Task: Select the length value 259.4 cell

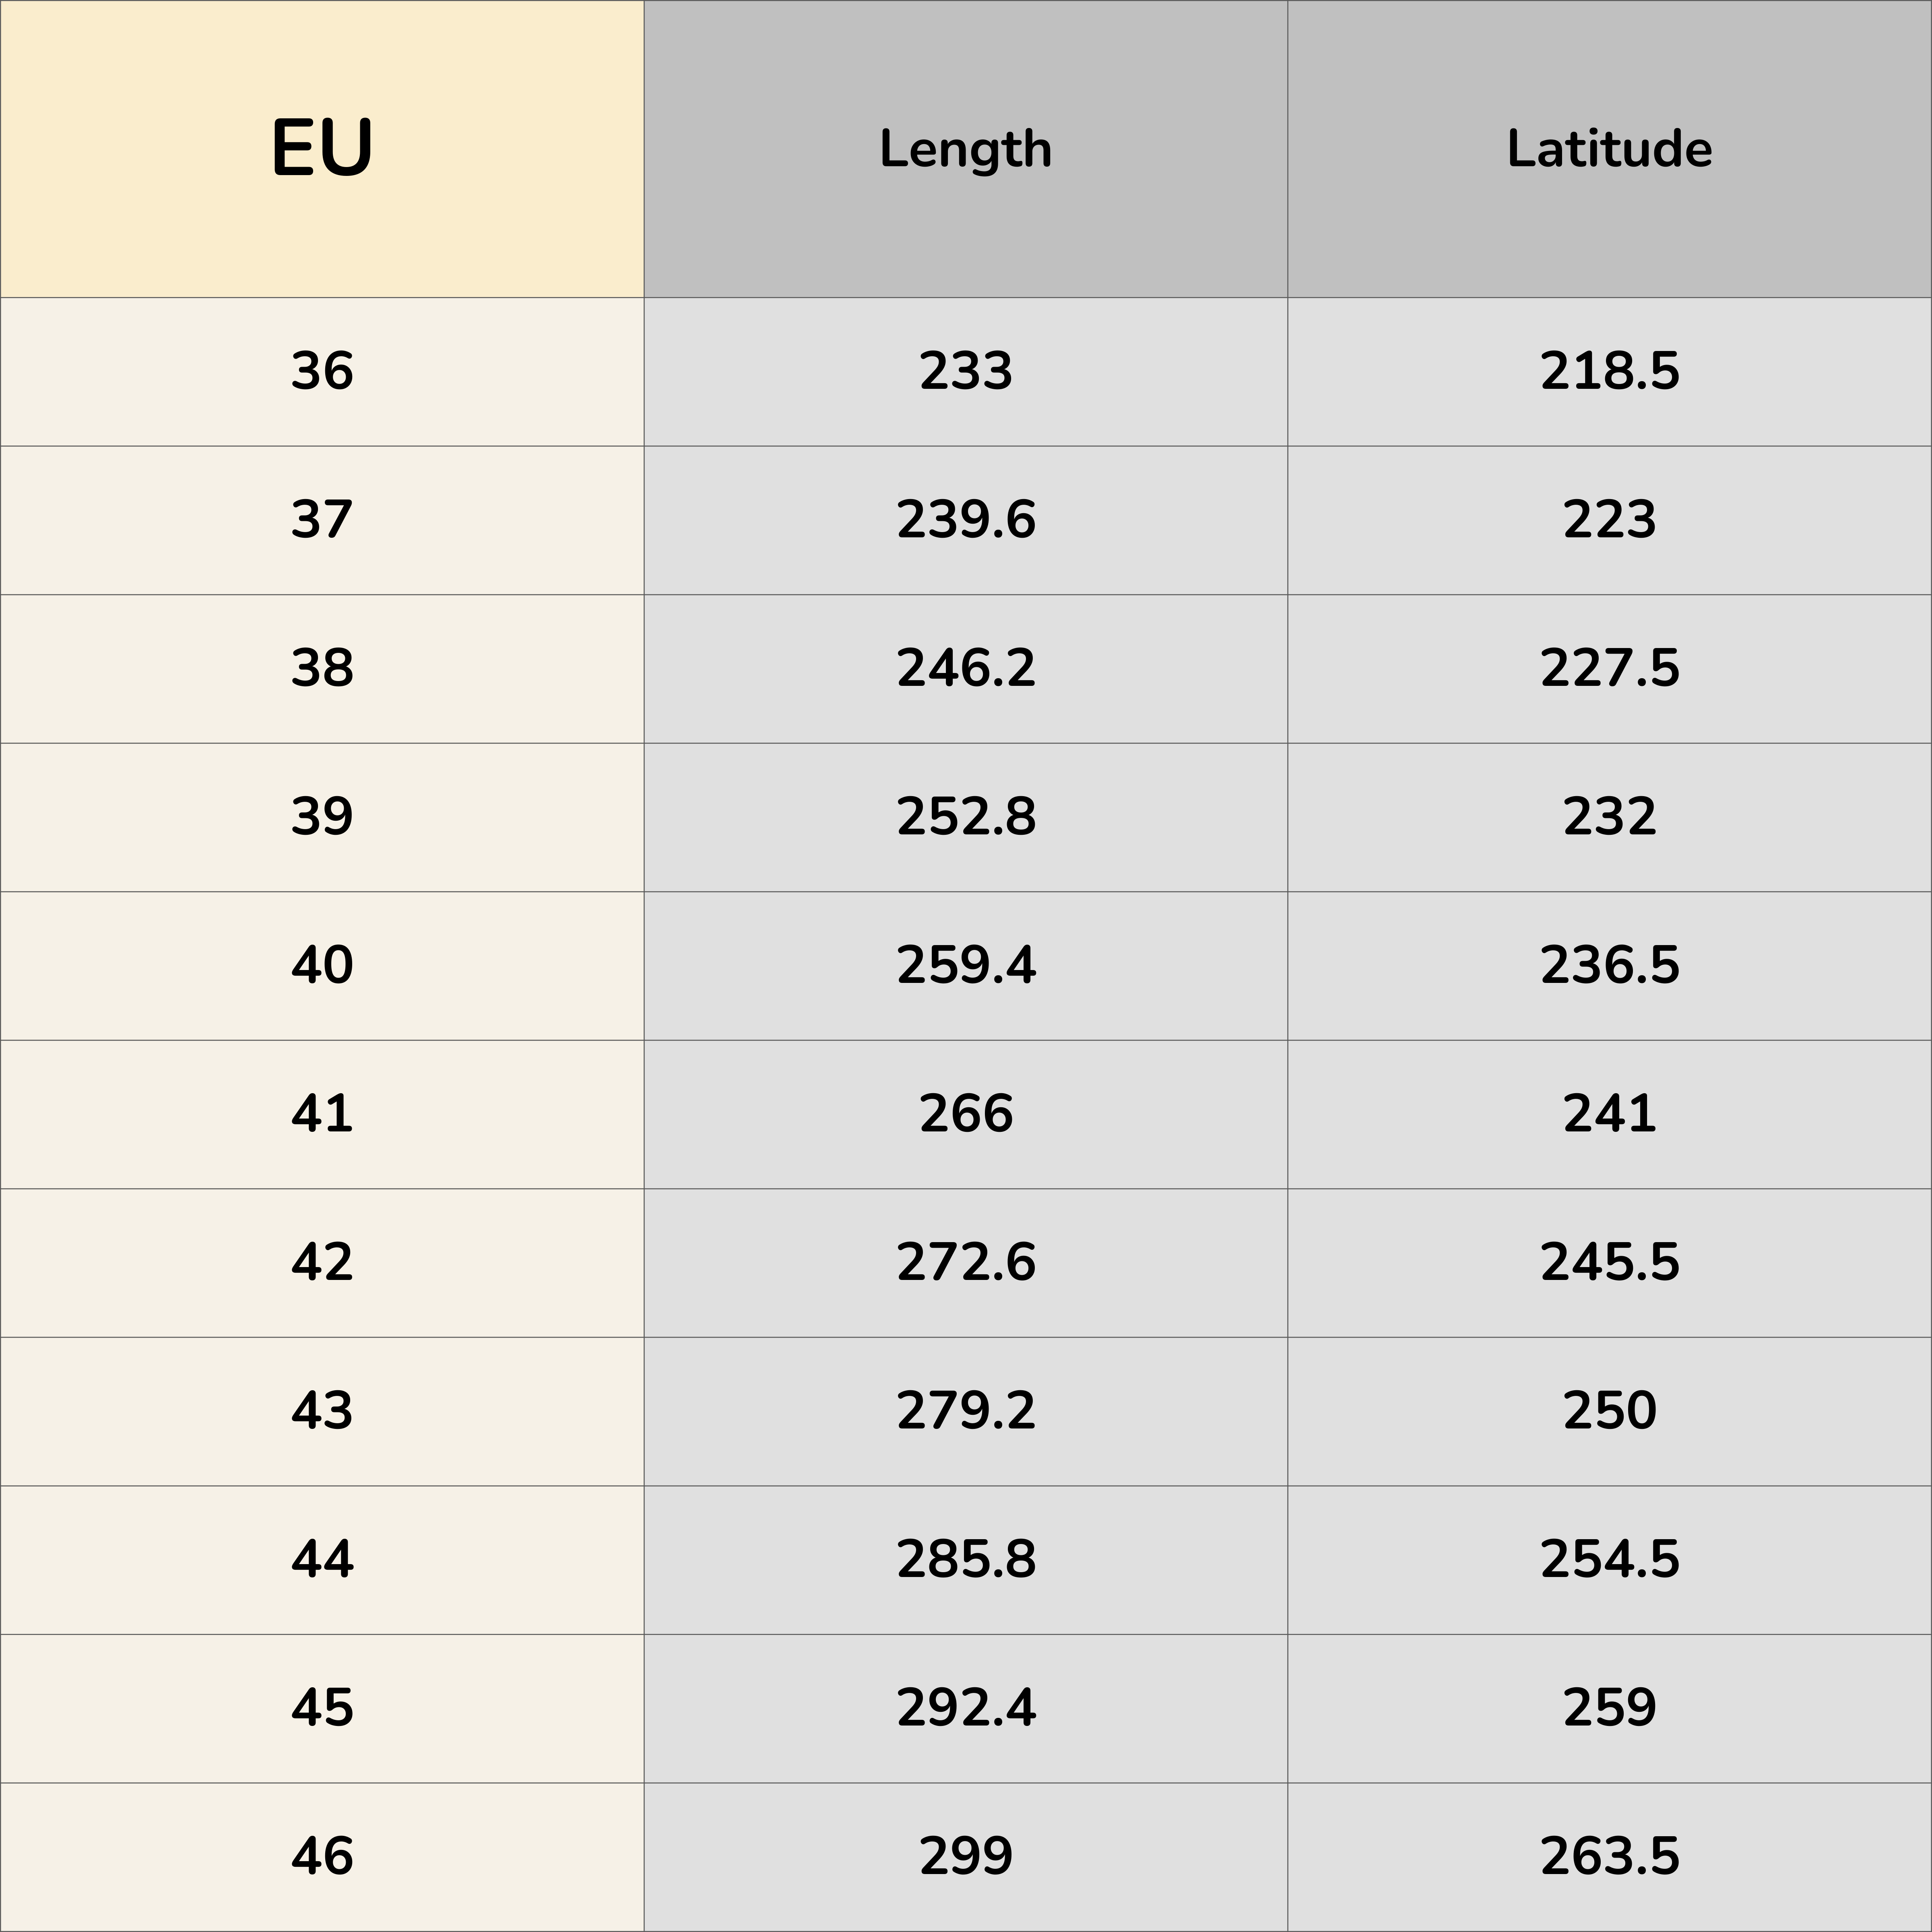Action: click(x=965, y=965)
